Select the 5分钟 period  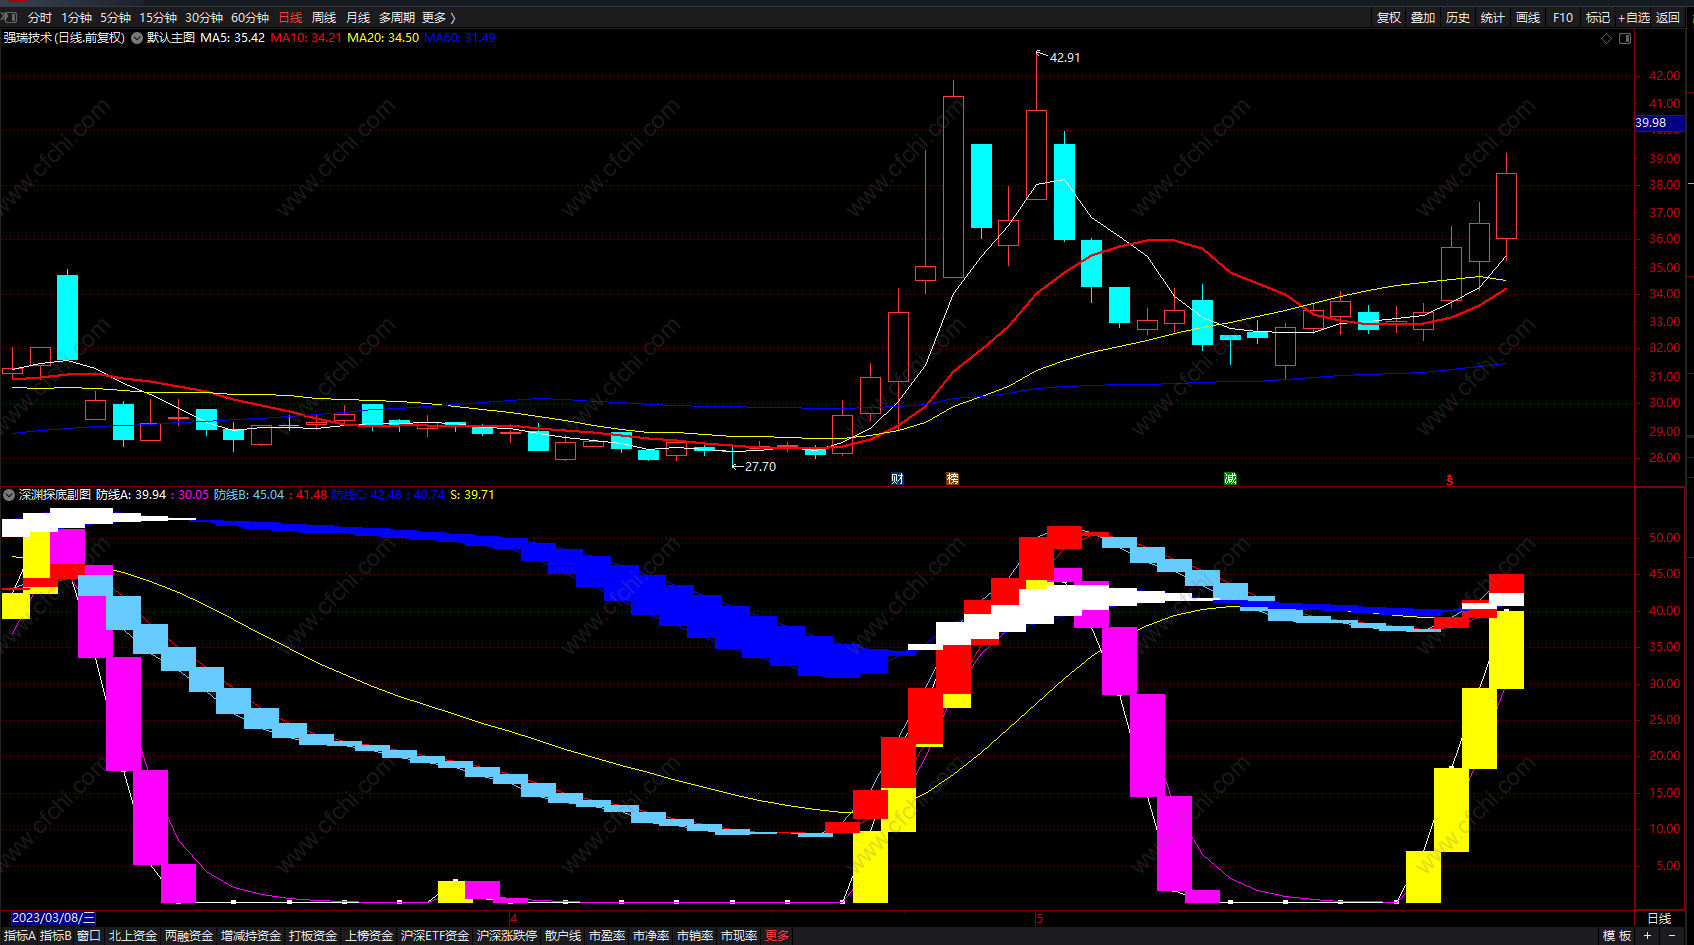pos(115,18)
